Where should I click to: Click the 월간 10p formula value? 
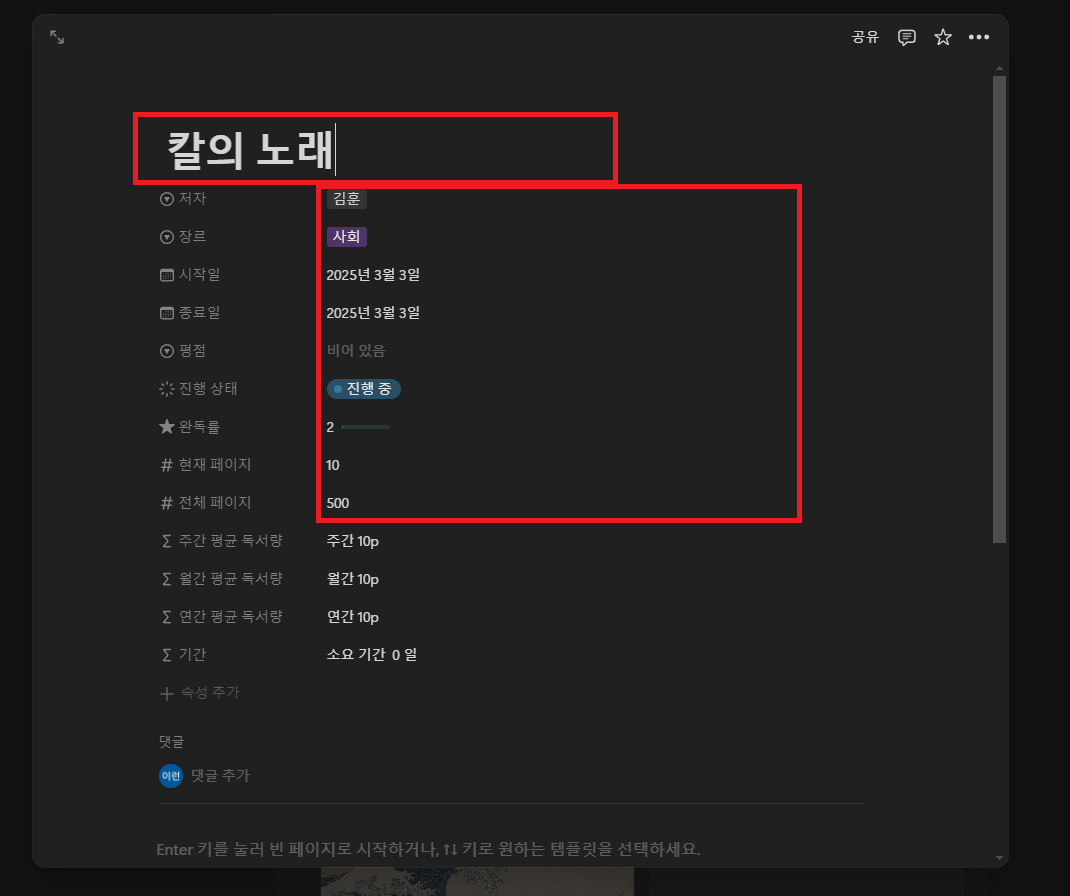353,579
